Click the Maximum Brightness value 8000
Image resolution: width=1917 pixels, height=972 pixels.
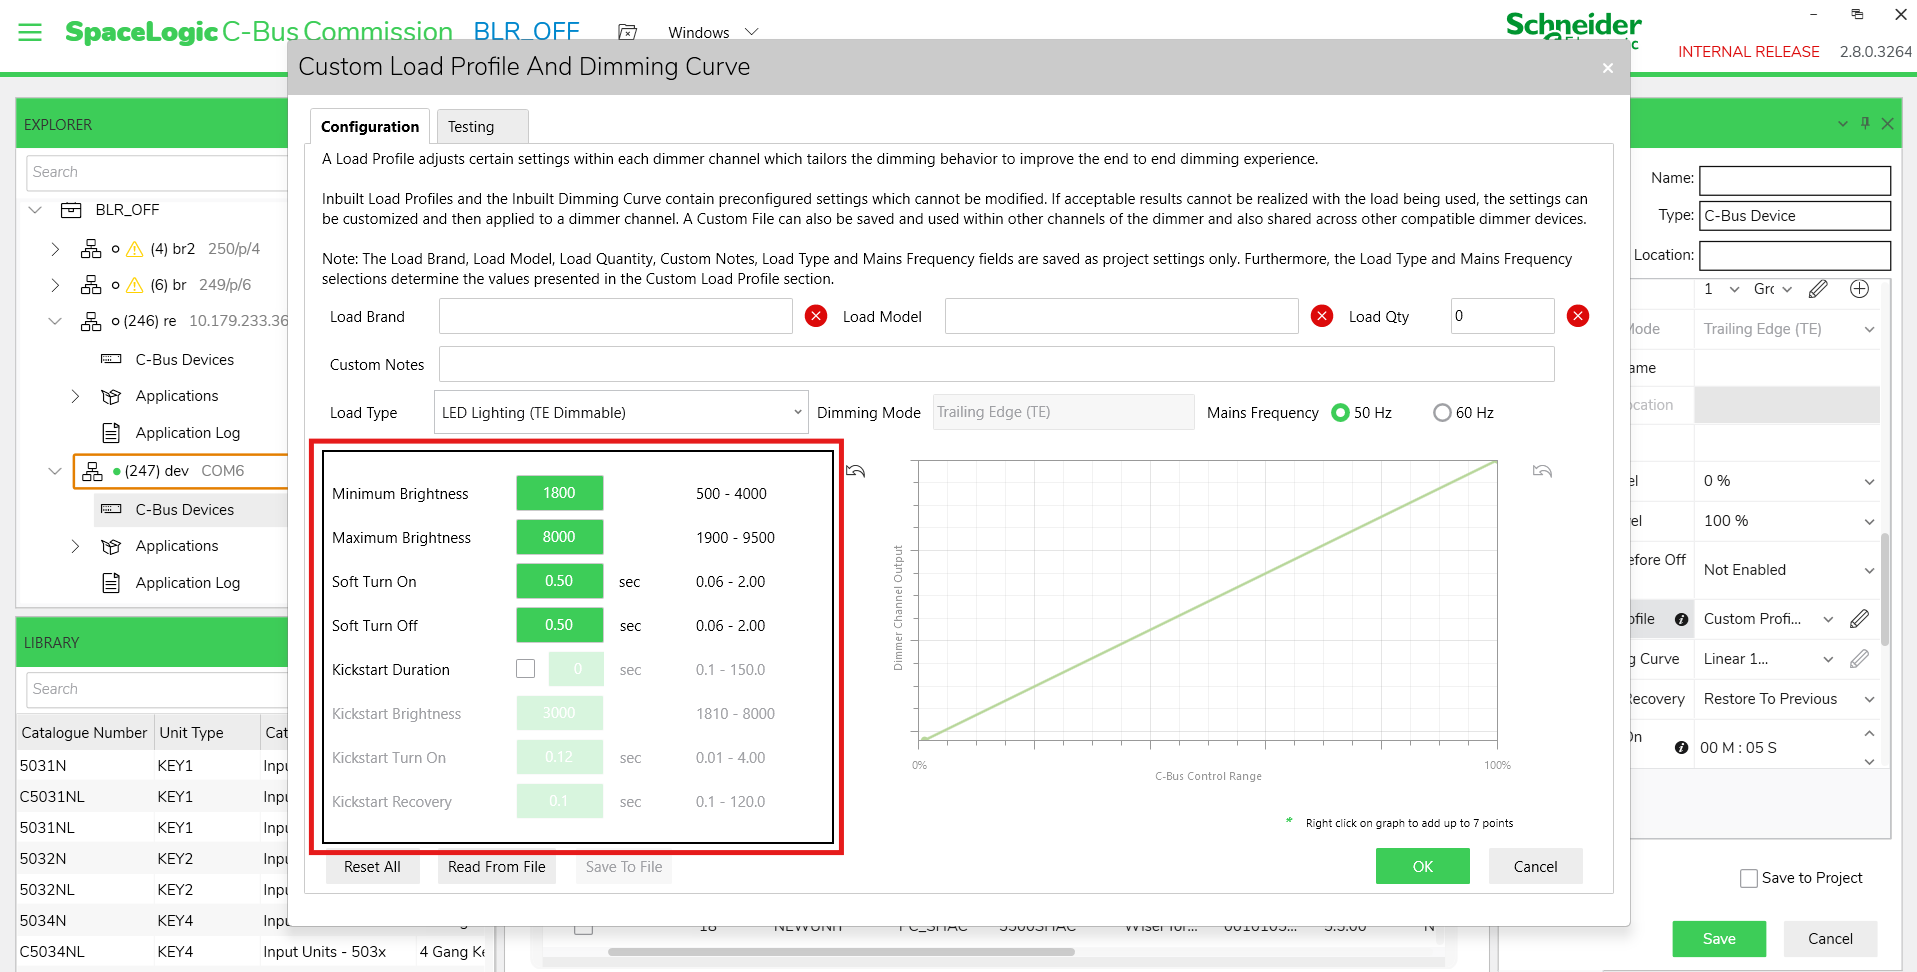pyautogui.click(x=560, y=537)
